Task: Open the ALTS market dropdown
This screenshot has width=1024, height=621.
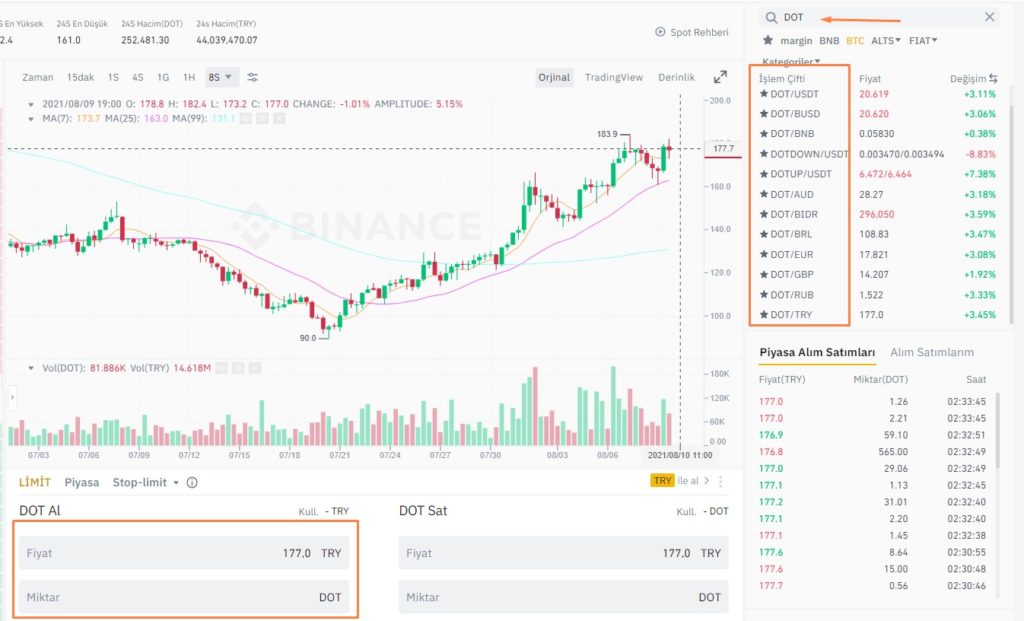Action: [x=886, y=40]
